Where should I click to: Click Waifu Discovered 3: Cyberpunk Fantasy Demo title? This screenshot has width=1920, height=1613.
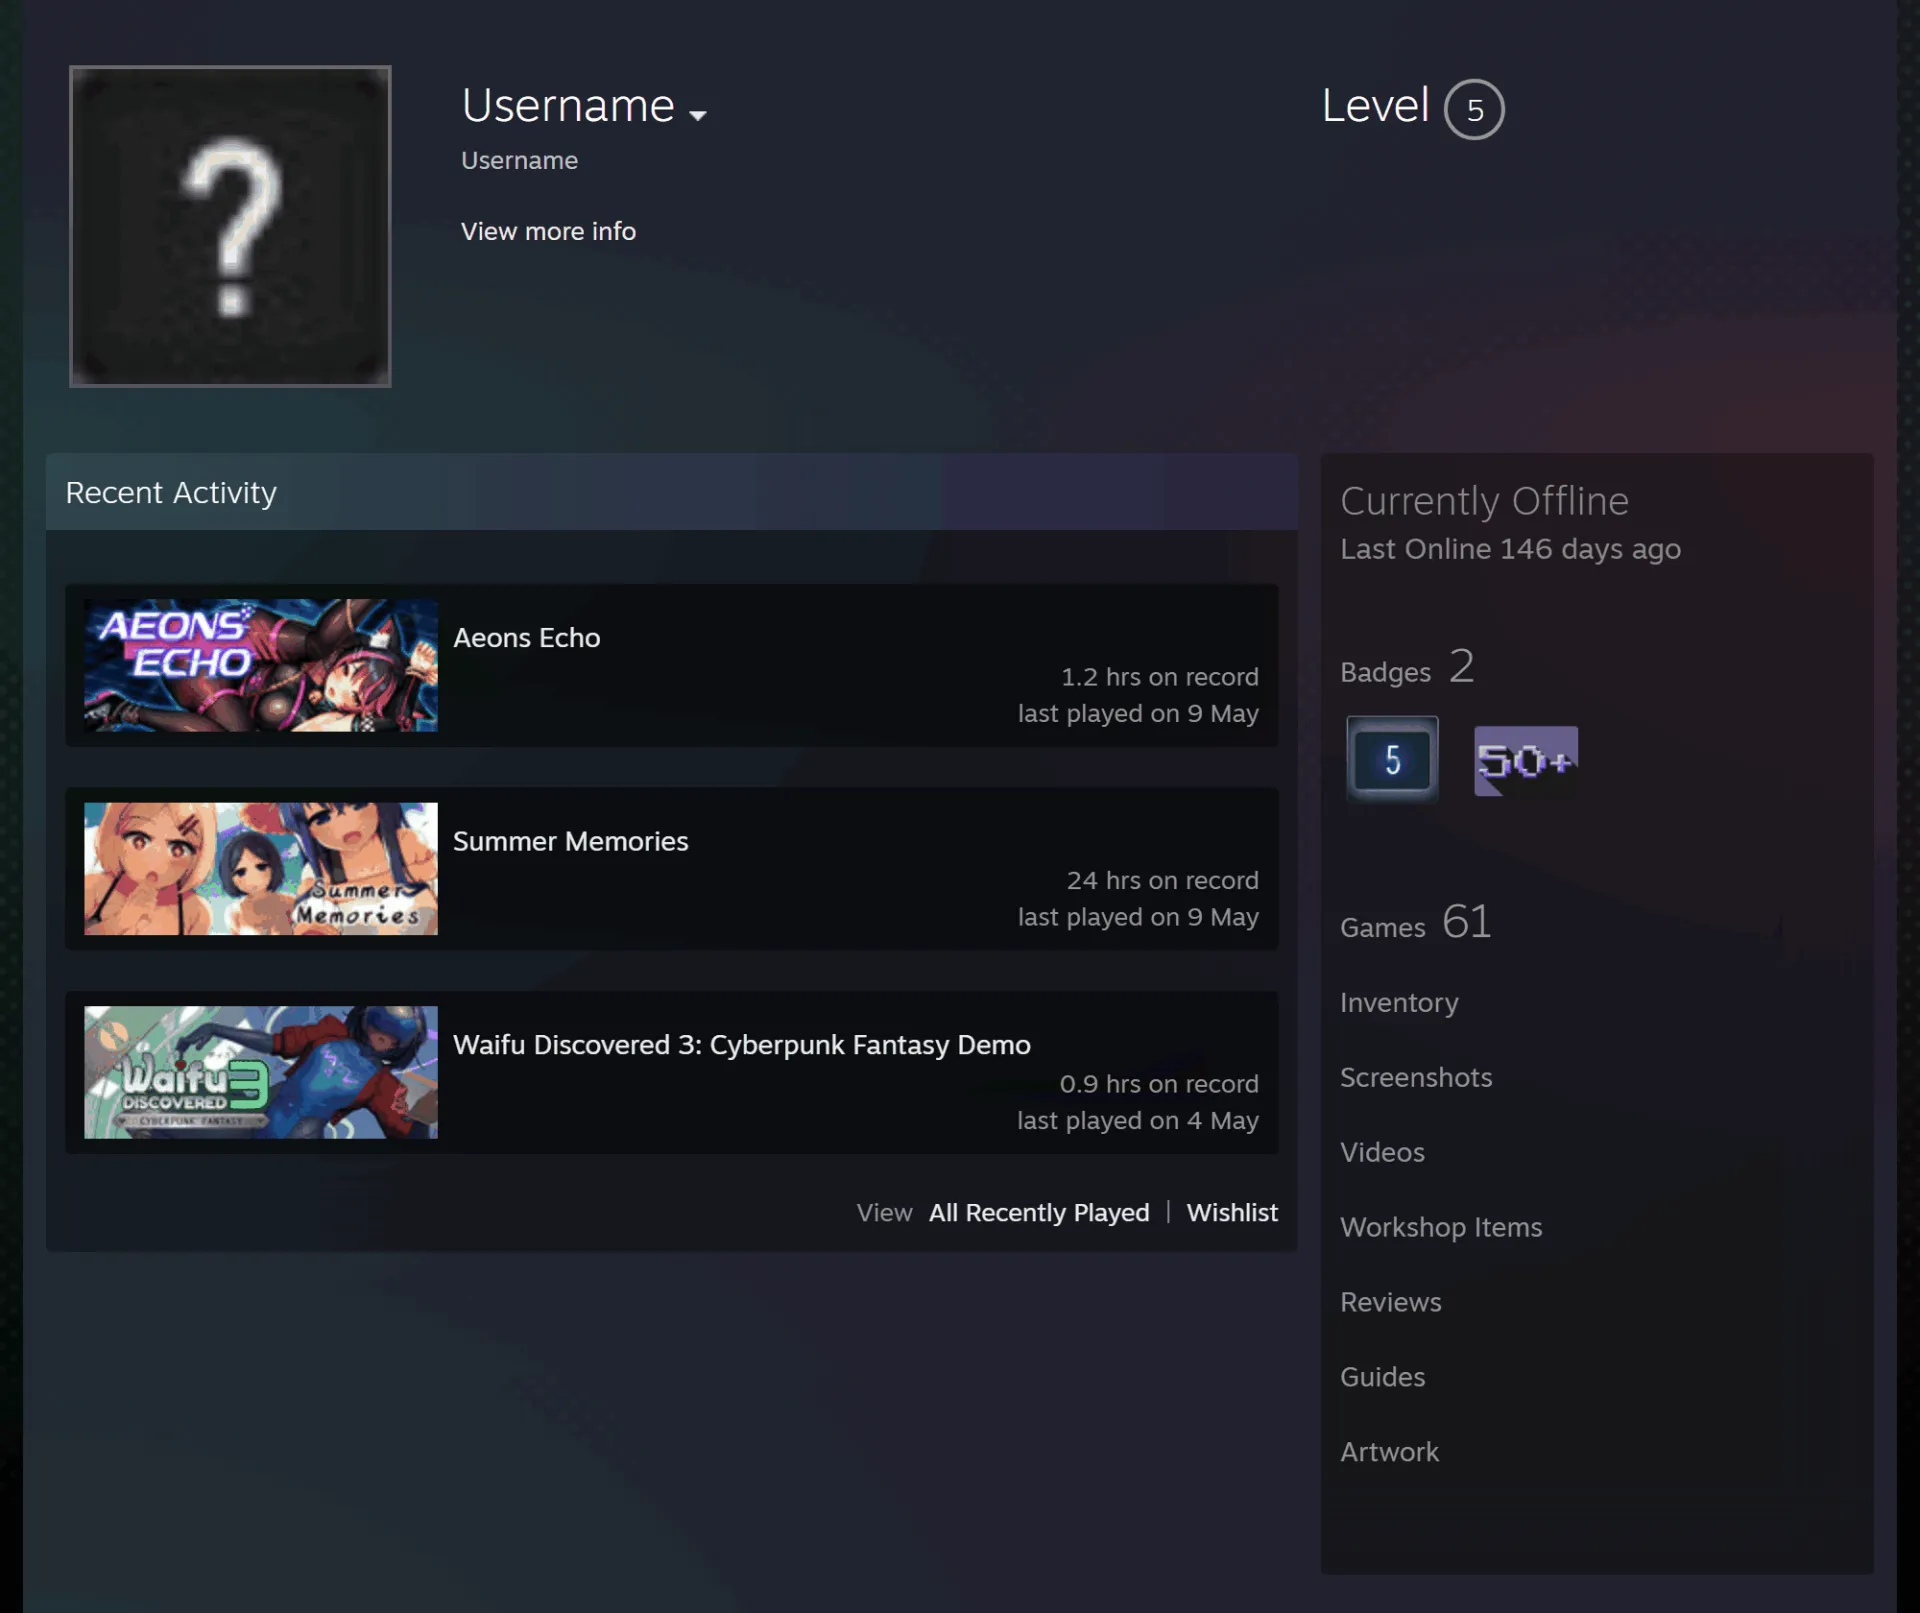742,1045
